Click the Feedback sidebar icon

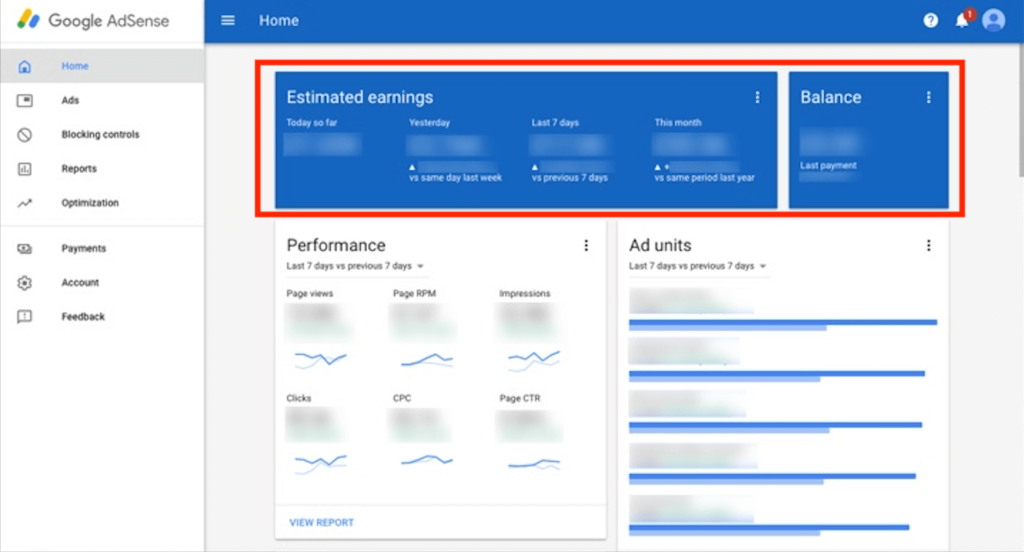coord(25,317)
